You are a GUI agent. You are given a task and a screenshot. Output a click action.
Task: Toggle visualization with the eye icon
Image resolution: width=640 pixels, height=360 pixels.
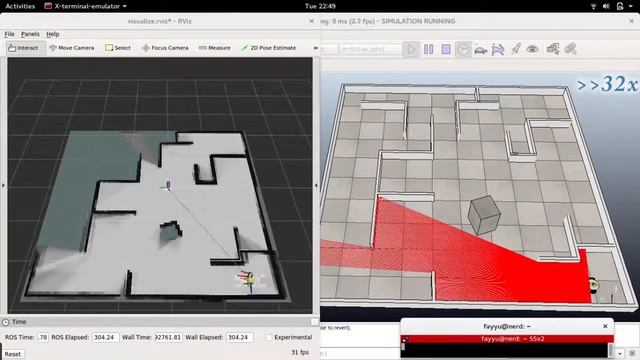click(x=532, y=49)
